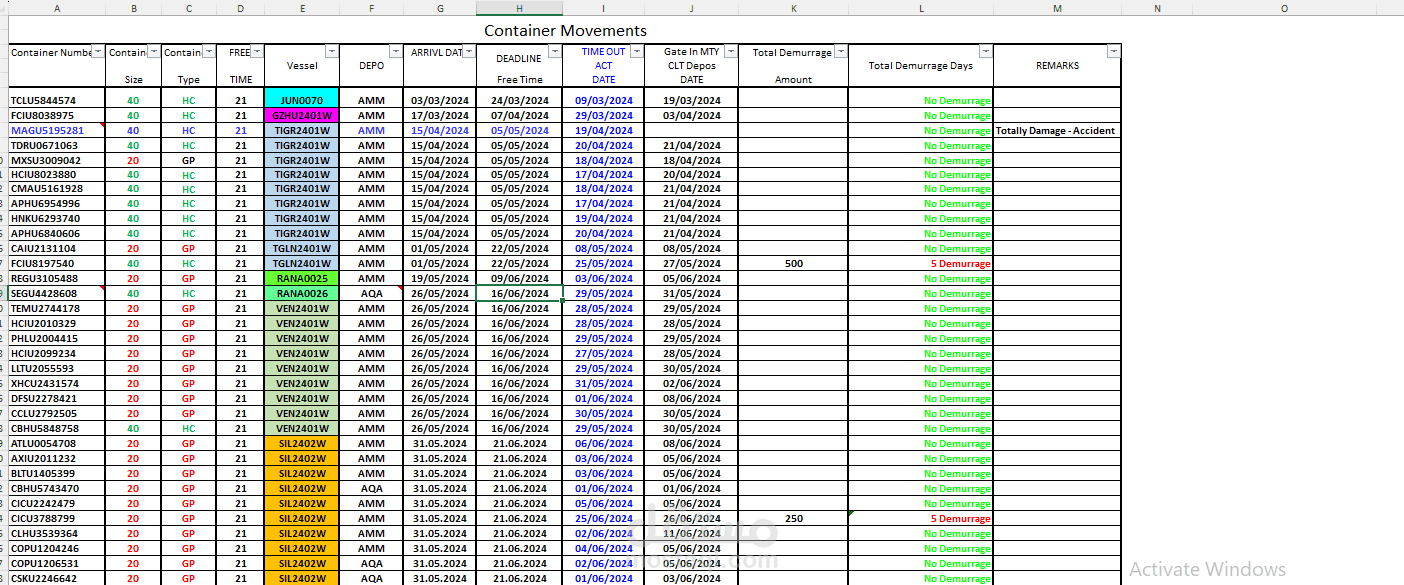Select demurrage amount cell showing 500

pyautogui.click(x=793, y=264)
